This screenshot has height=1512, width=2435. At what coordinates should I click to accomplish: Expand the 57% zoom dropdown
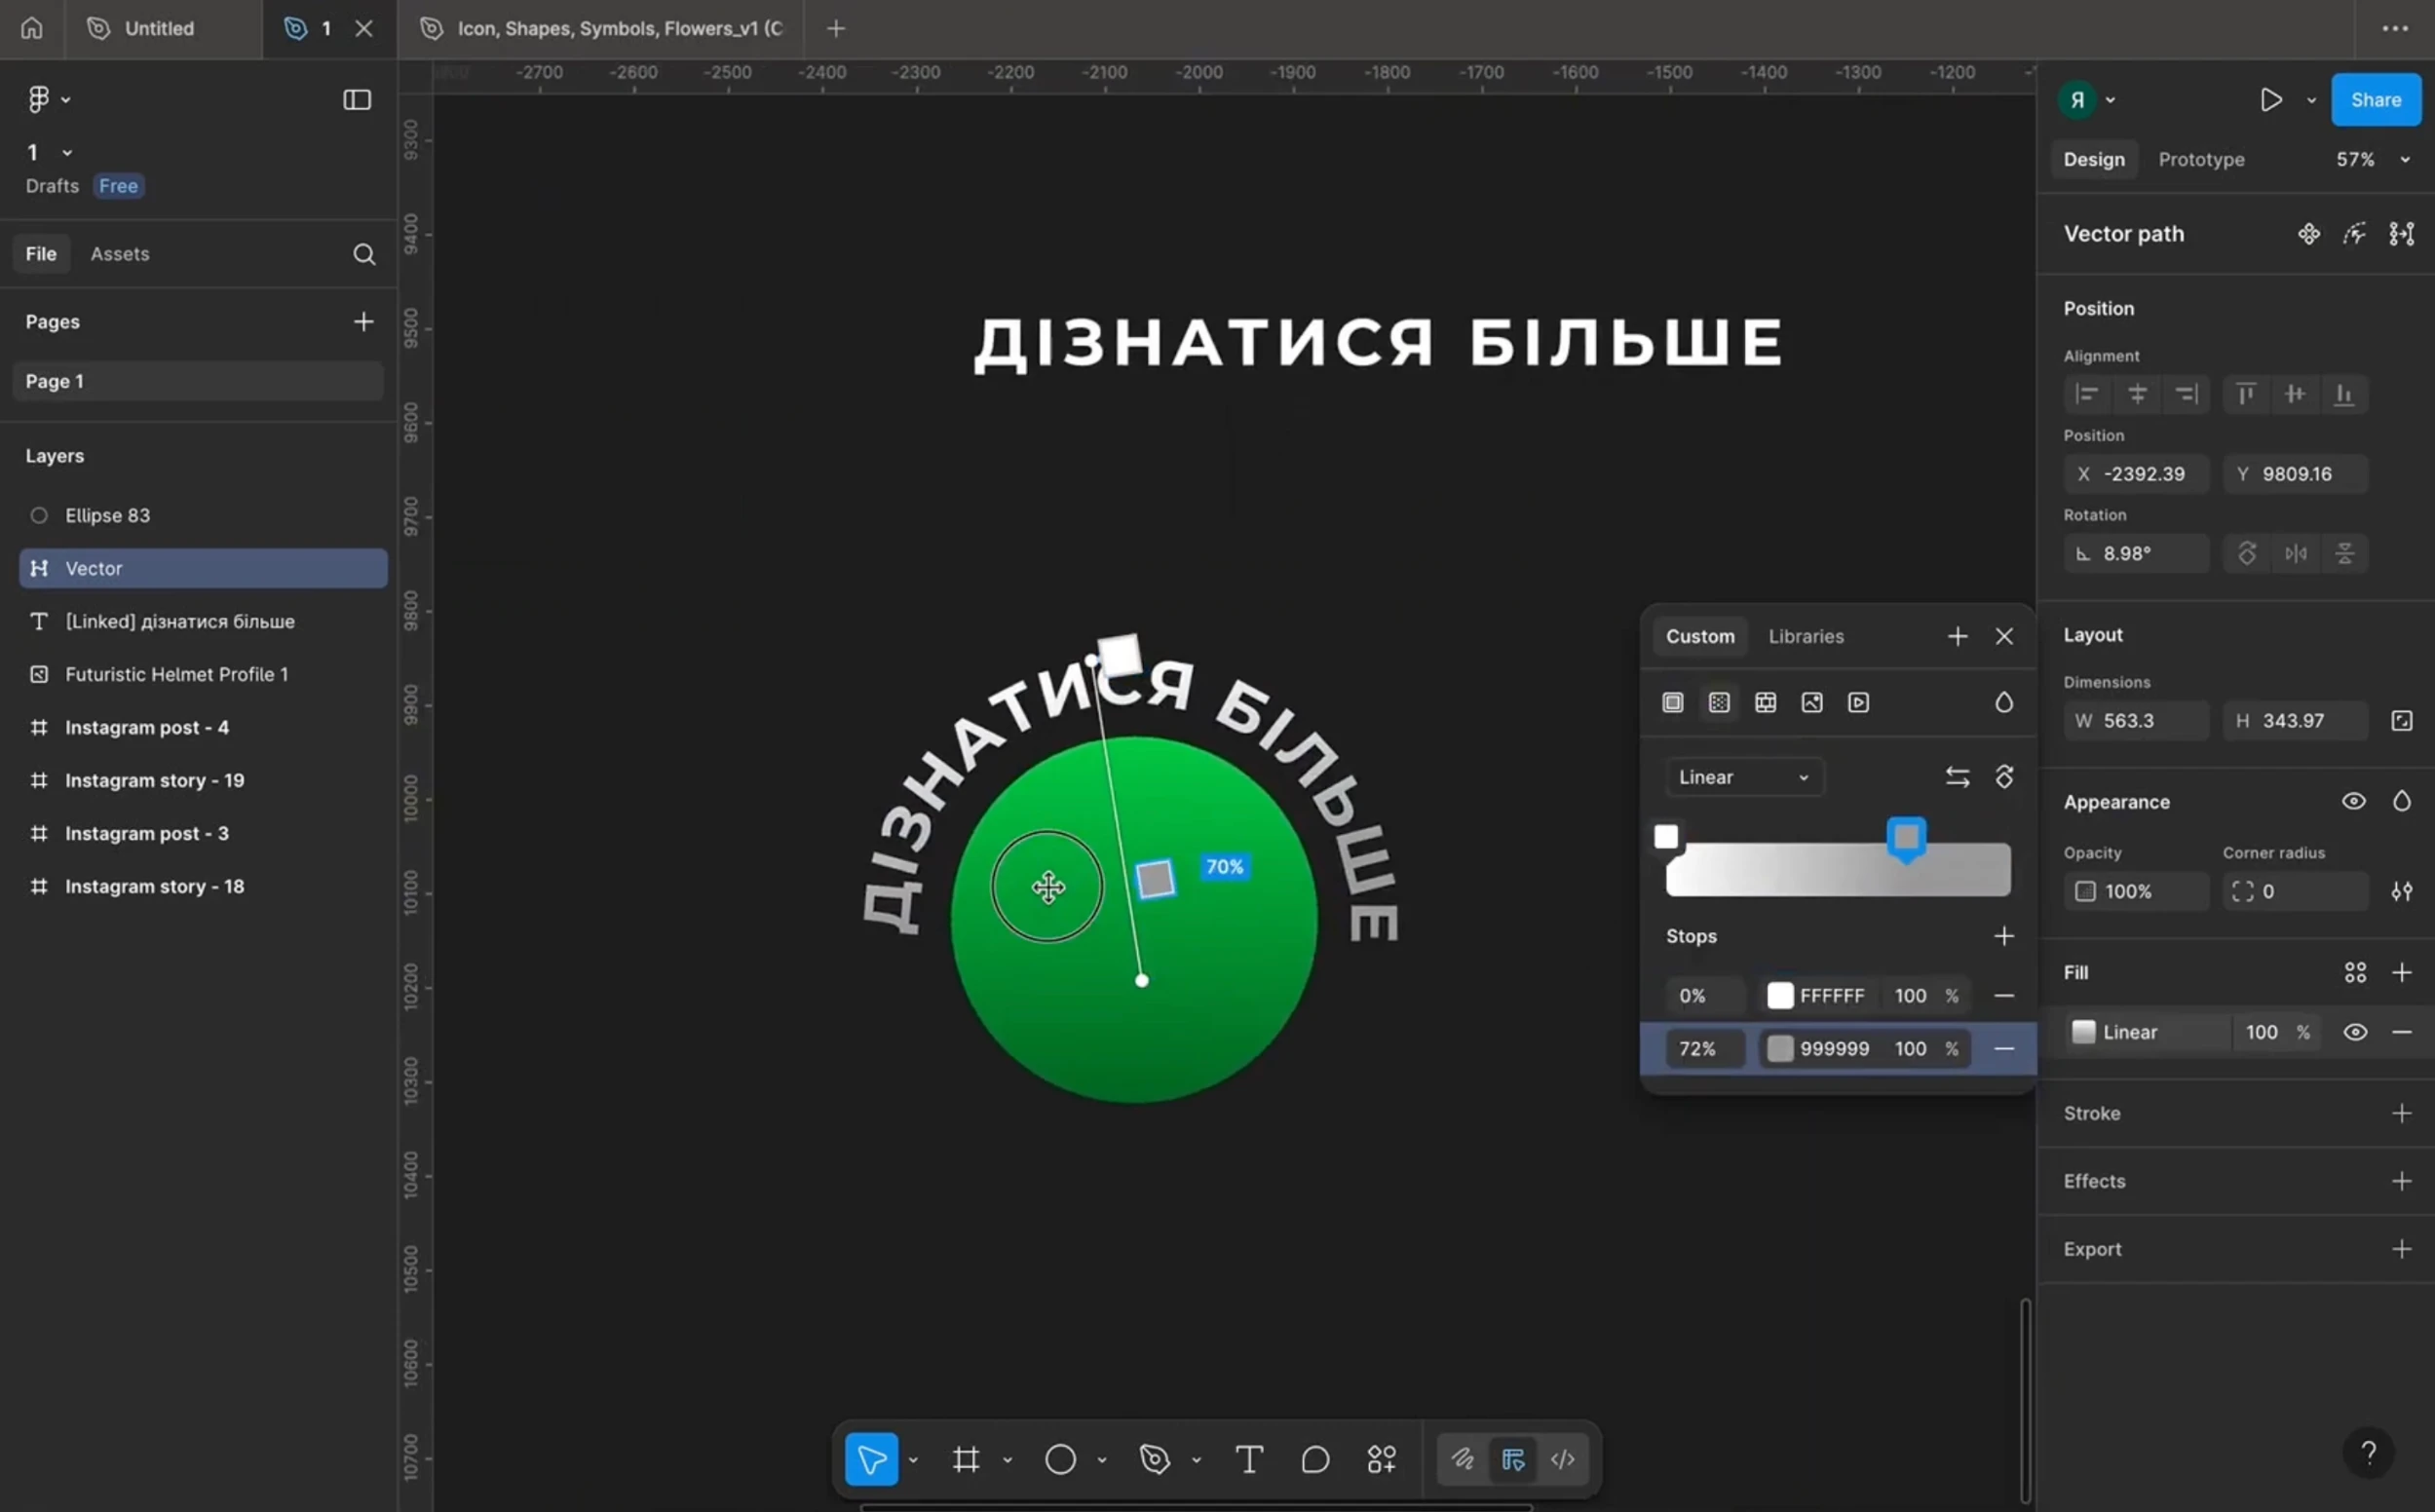[x=2405, y=160]
